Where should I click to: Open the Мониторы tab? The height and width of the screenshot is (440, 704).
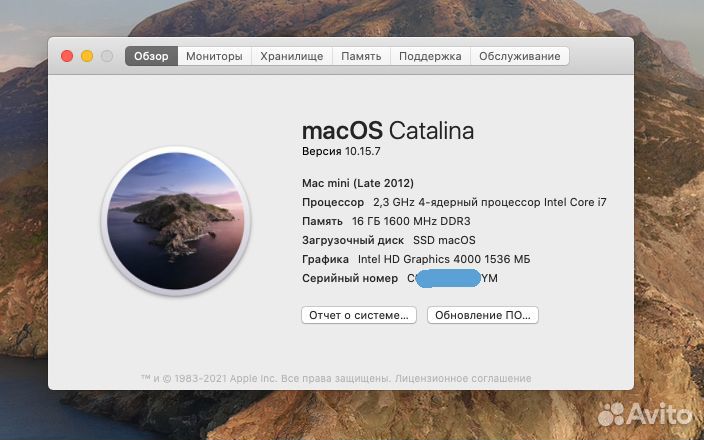[x=214, y=56]
